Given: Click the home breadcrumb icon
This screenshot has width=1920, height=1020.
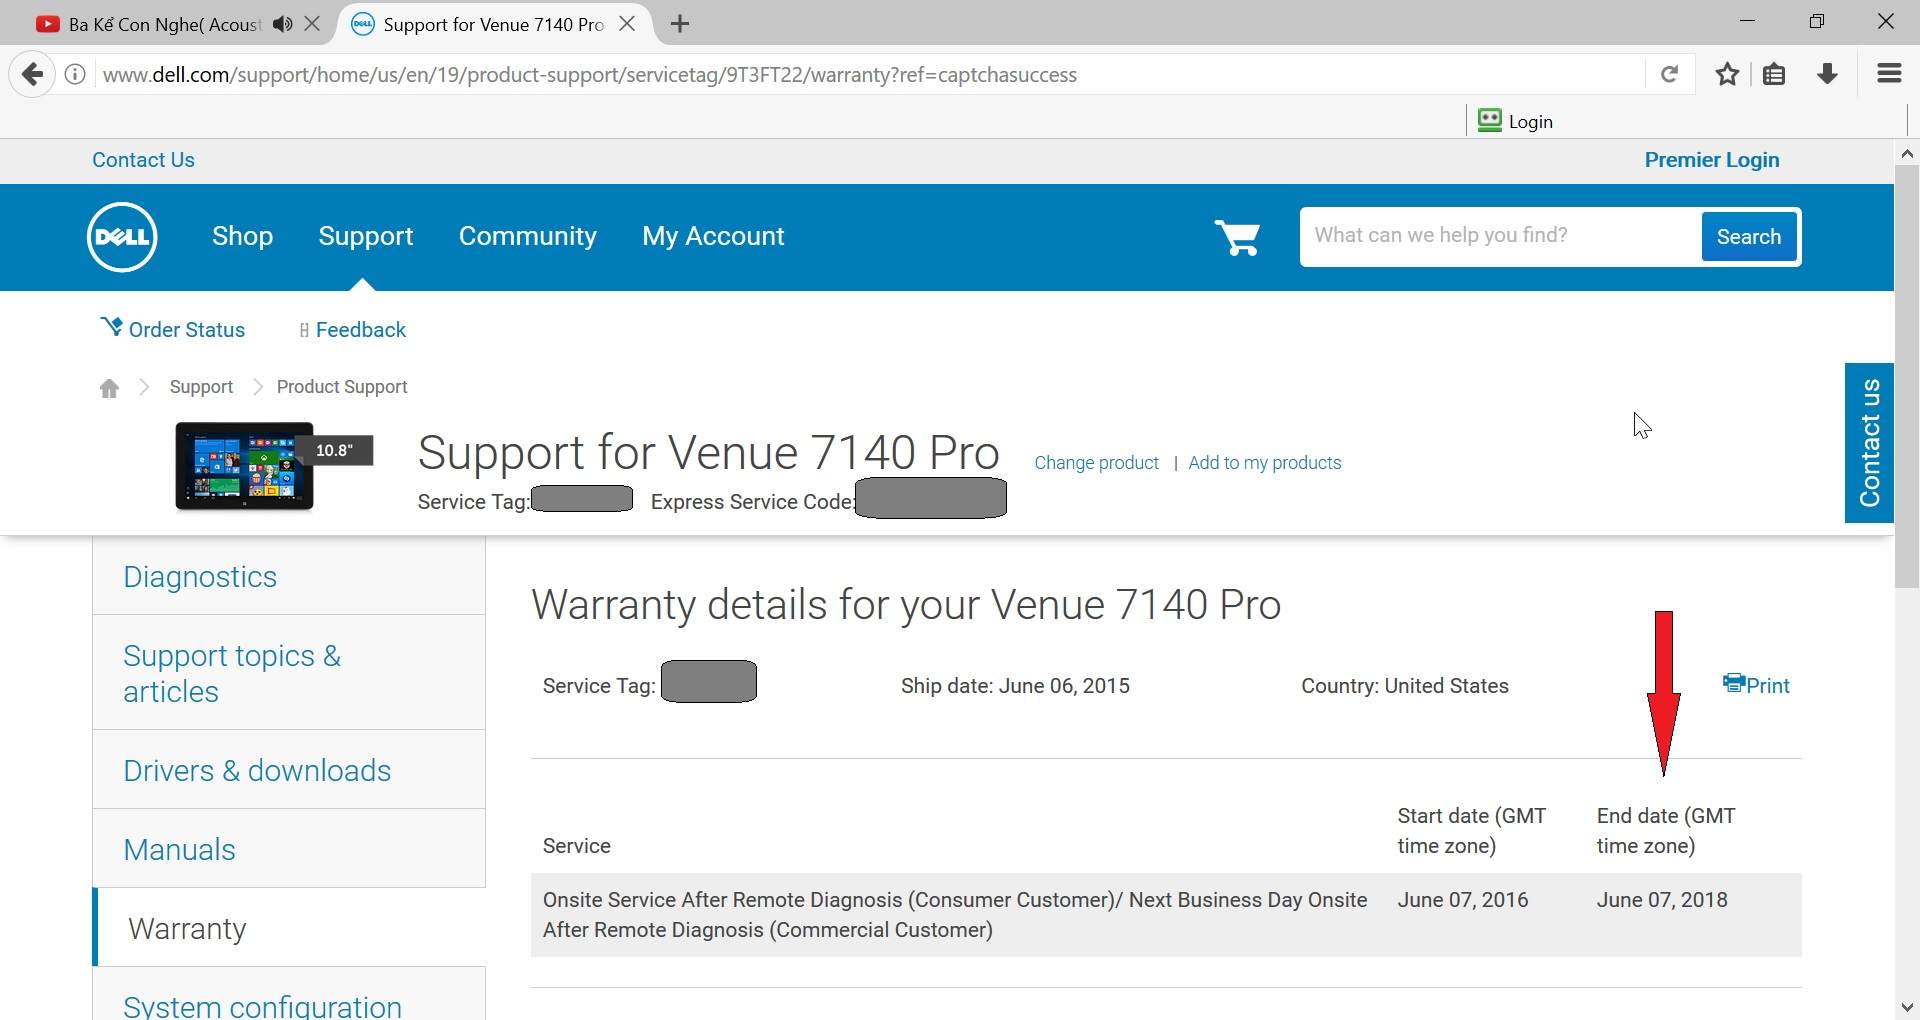Looking at the screenshot, I should pyautogui.click(x=109, y=388).
